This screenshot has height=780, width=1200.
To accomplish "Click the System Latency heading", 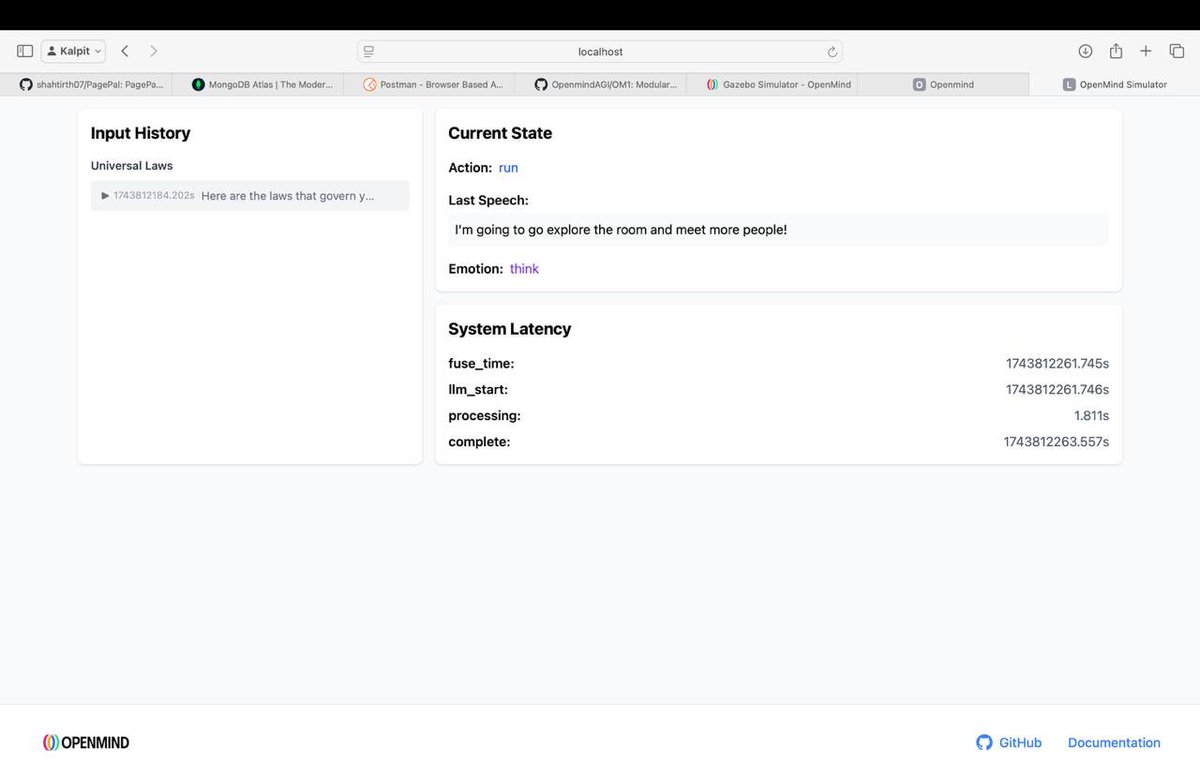I will [510, 329].
